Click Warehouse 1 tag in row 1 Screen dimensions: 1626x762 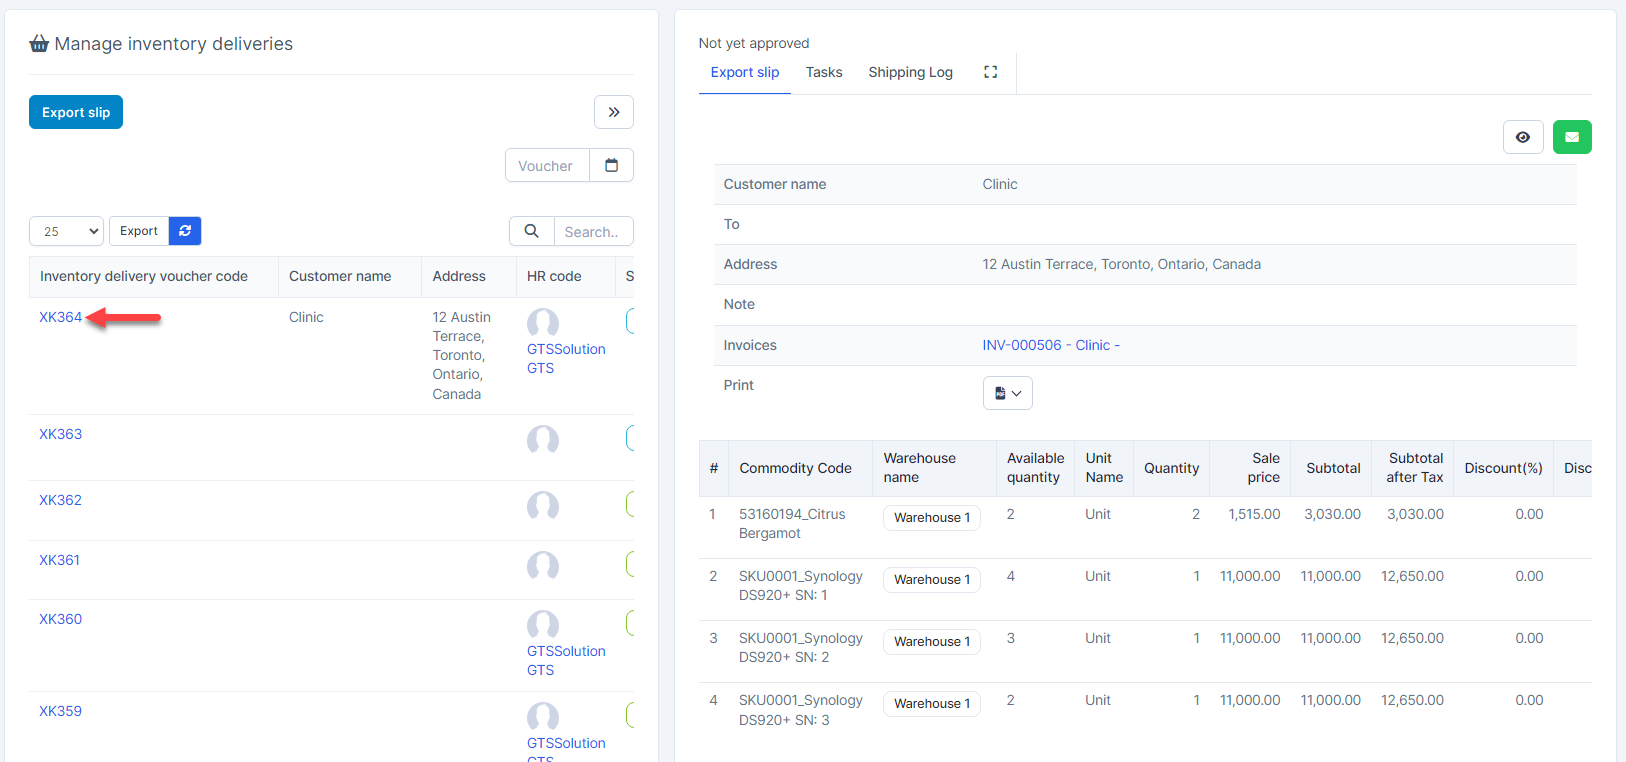pyautogui.click(x=932, y=517)
